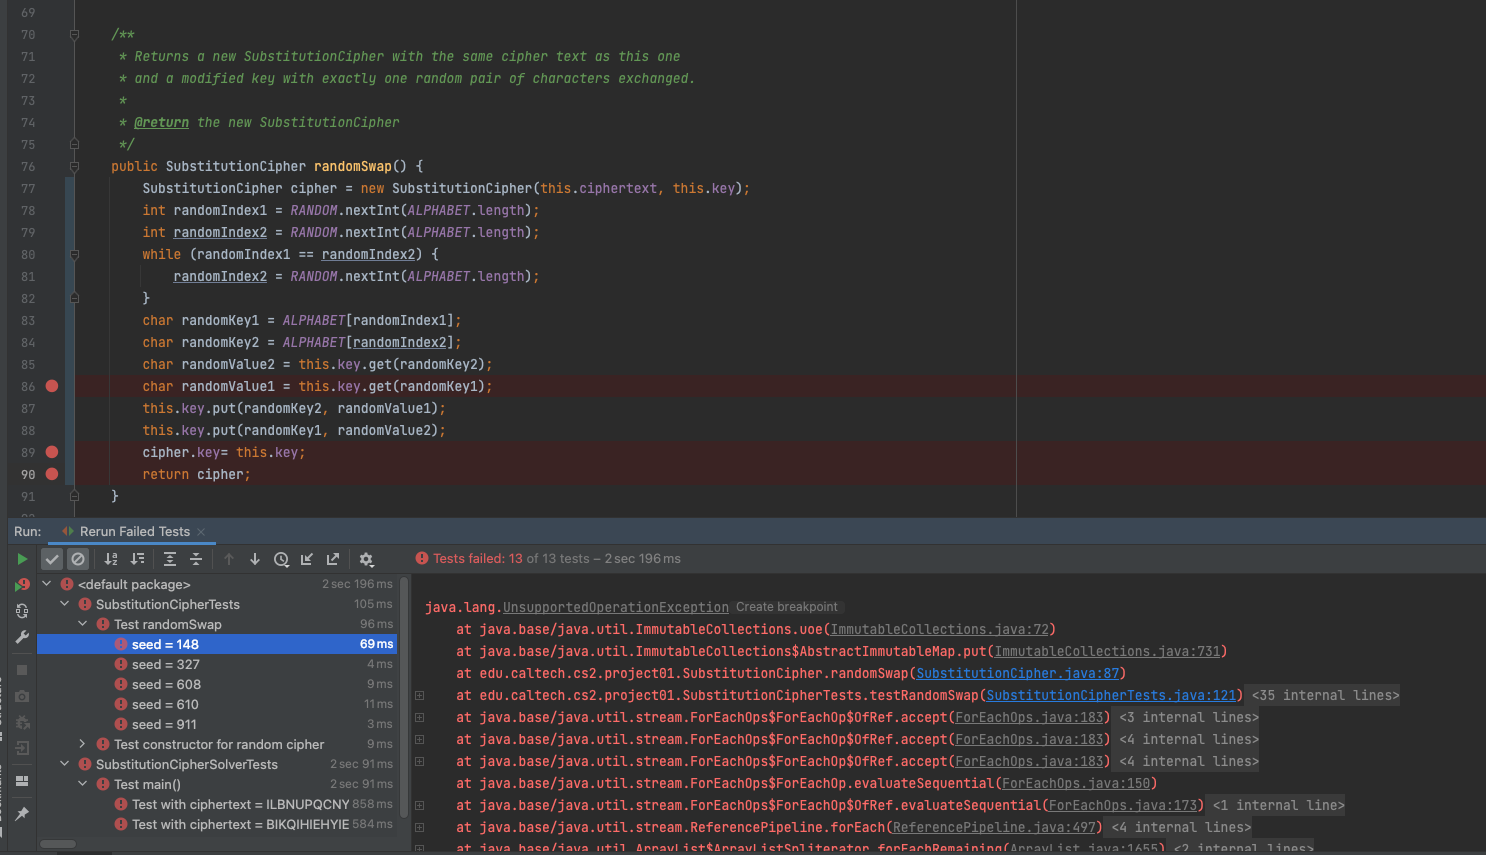The height and width of the screenshot is (855, 1486).
Task: Expand Test constructor for random cipher
Action: [83, 744]
